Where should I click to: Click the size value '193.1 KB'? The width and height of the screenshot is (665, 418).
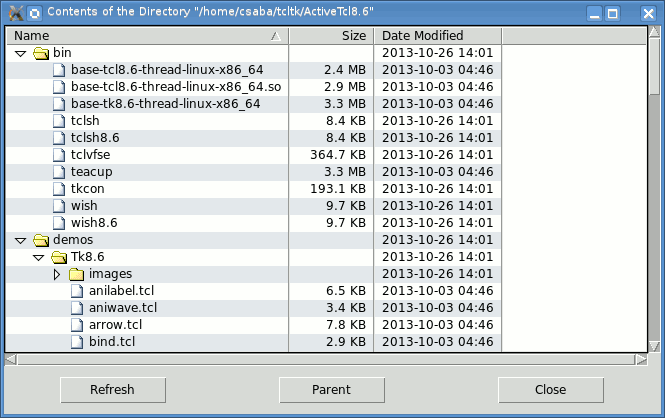click(338, 189)
